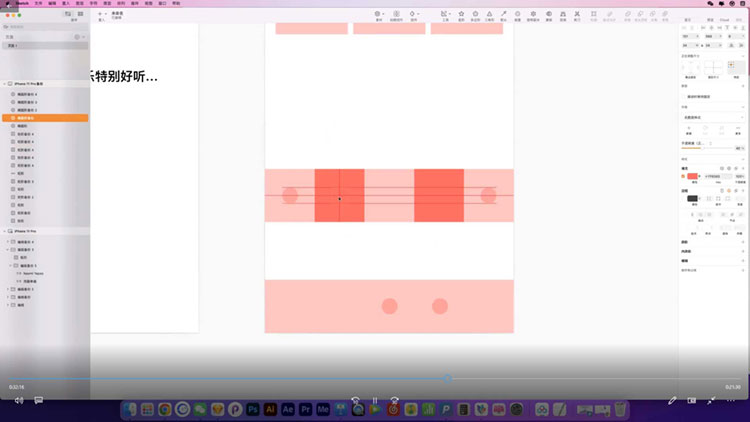
Task: Open Photoshop from the dock
Action: (x=254, y=409)
